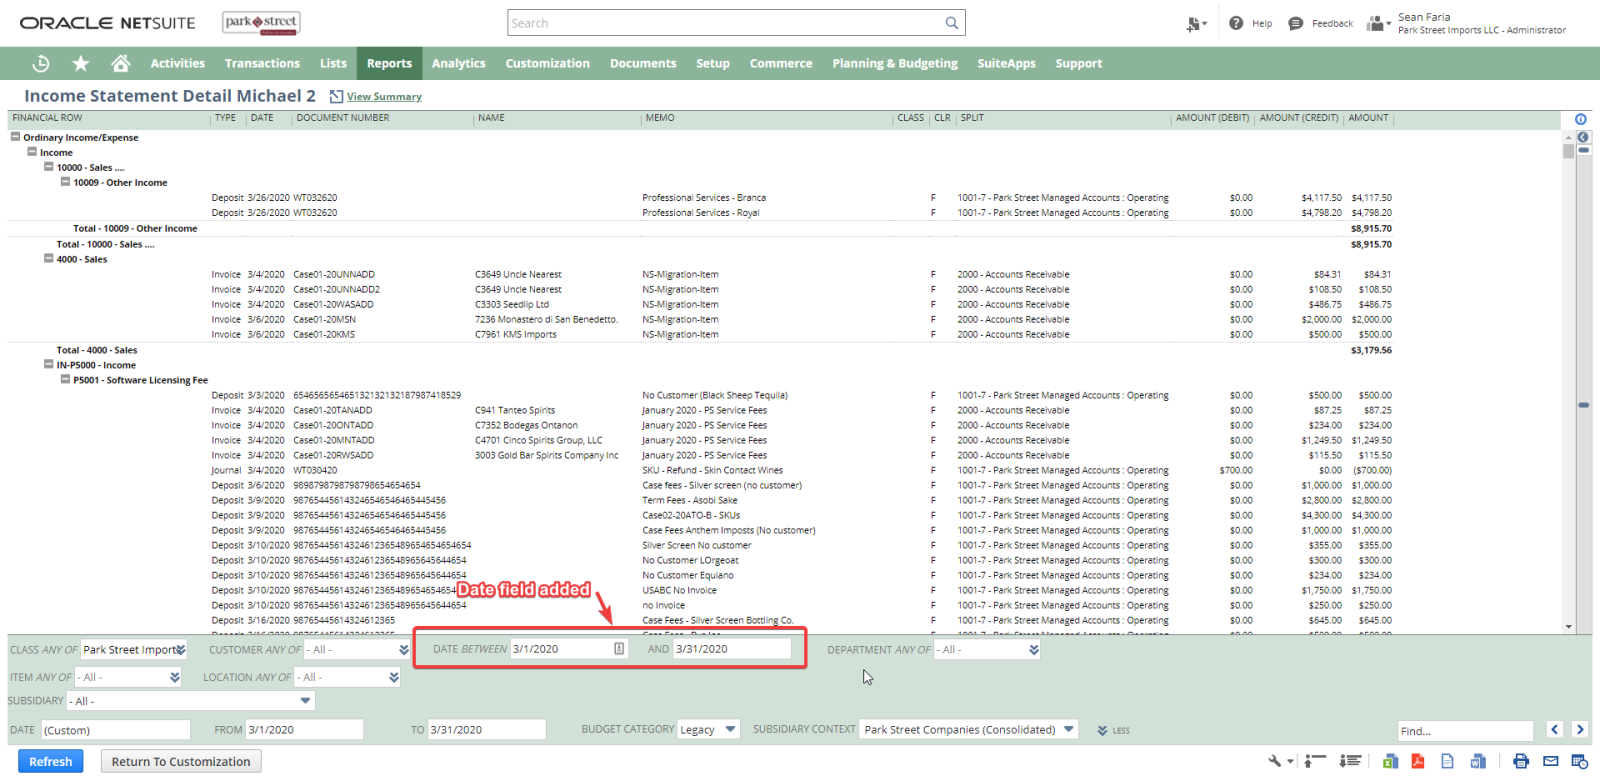Click the Help question mark icon

point(1236,23)
